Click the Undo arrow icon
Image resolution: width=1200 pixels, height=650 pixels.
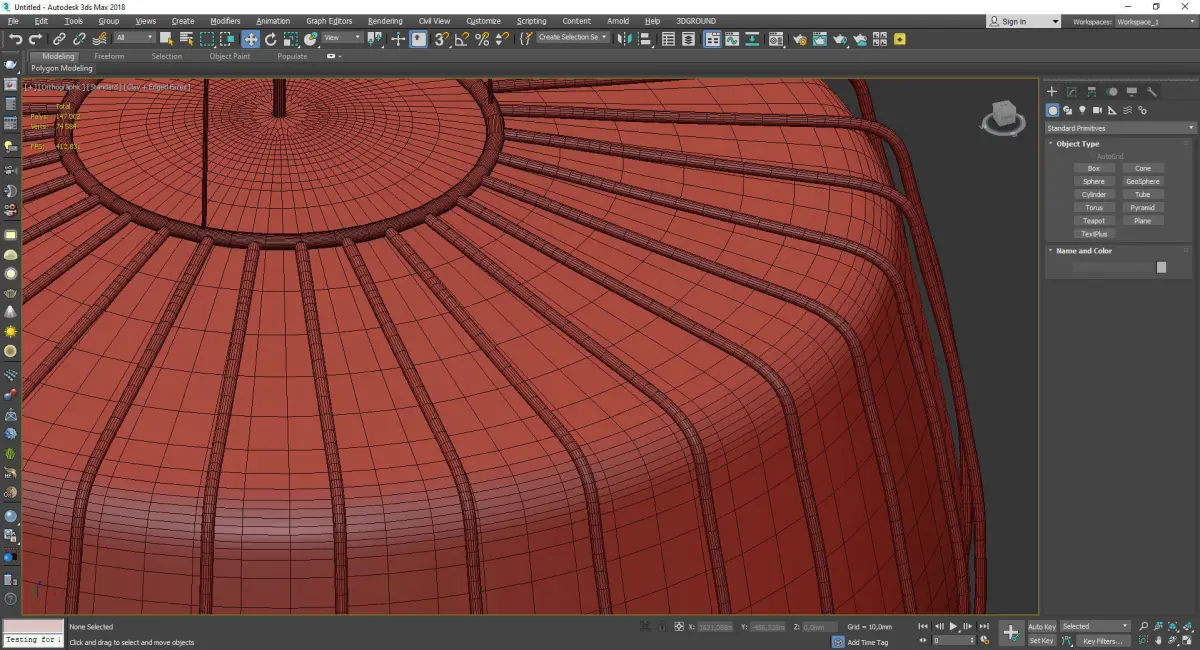(15, 39)
